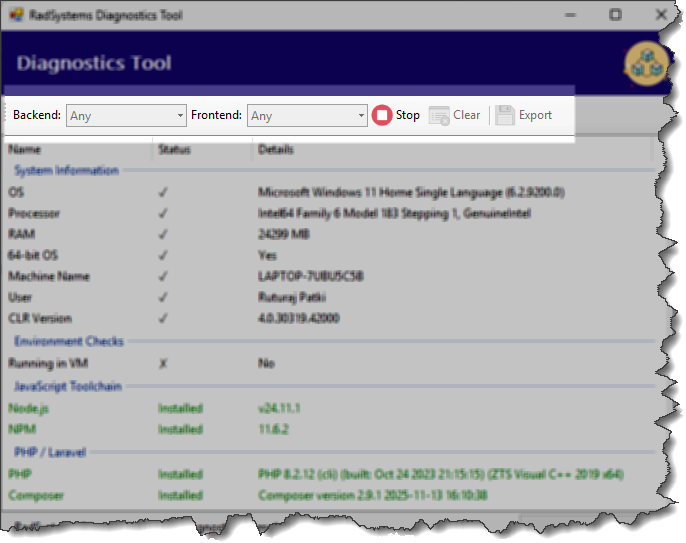Collapse the System Information group

66,170
